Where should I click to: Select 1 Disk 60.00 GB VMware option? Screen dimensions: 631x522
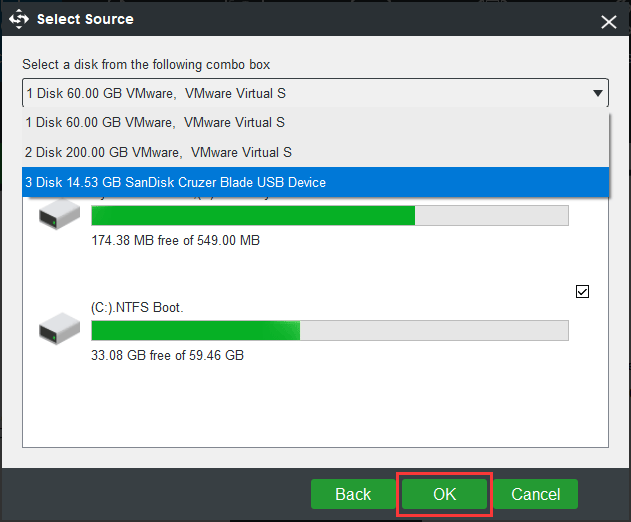click(154, 123)
